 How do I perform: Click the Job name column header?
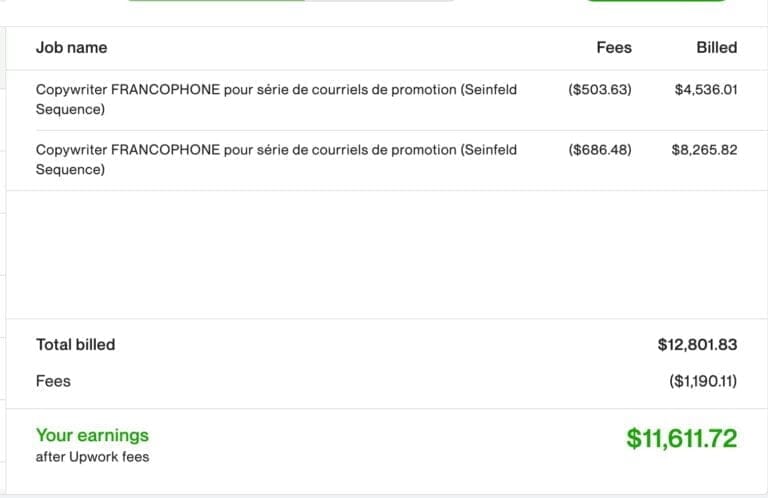click(x=71, y=47)
